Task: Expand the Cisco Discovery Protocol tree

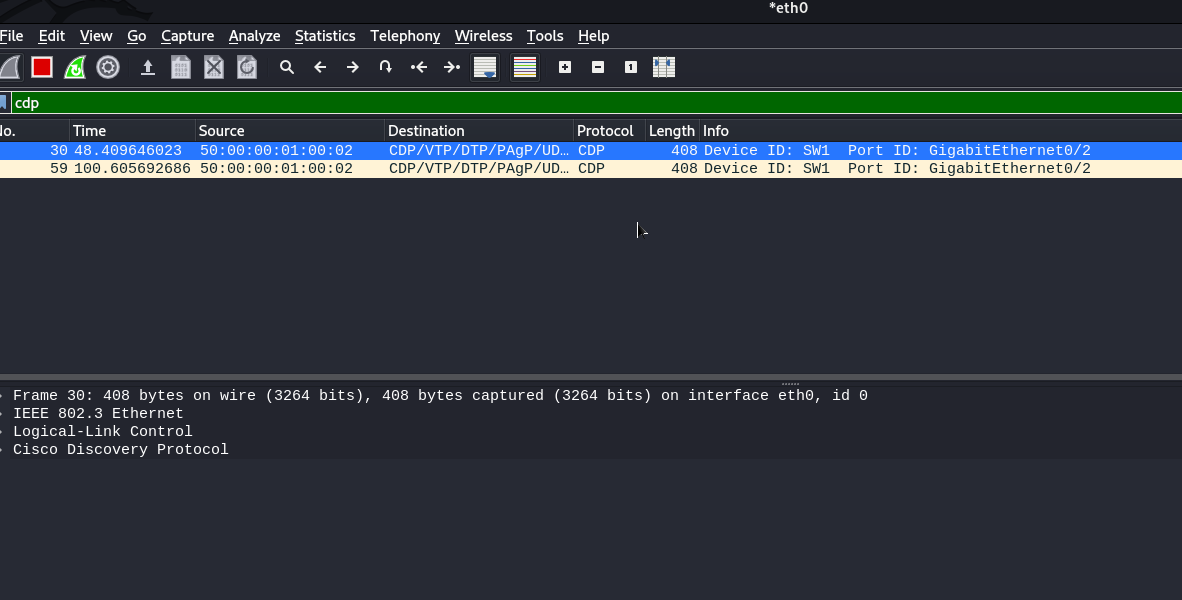Action: point(3,450)
